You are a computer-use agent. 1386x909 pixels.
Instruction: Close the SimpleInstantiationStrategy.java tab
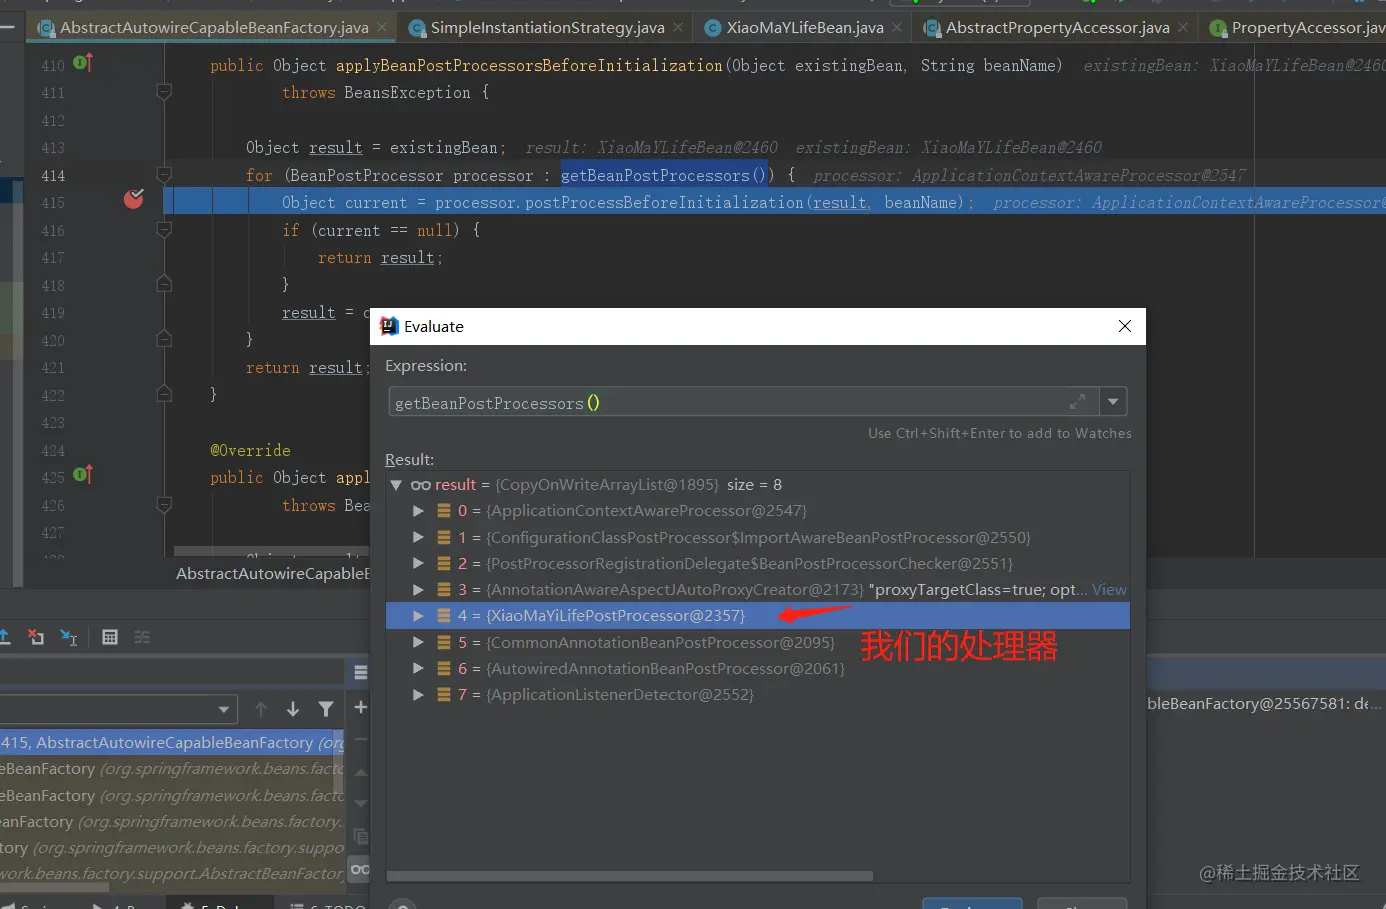[x=678, y=27]
